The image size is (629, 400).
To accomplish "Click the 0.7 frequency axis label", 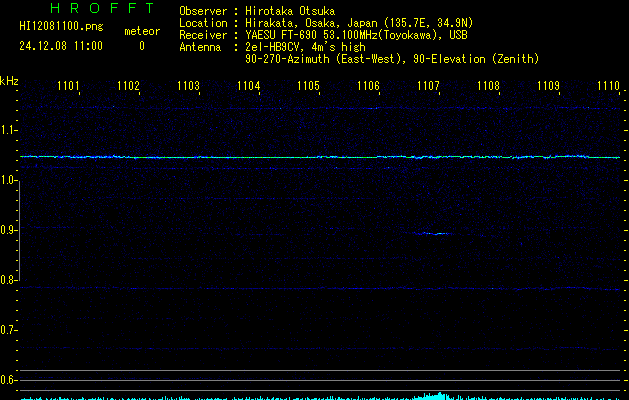I will [9, 330].
